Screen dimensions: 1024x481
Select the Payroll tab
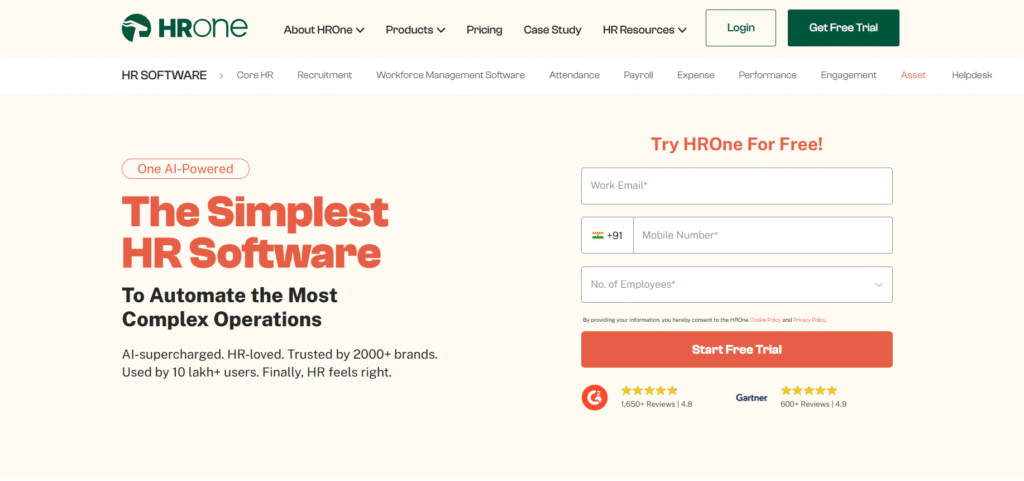point(638,75)
